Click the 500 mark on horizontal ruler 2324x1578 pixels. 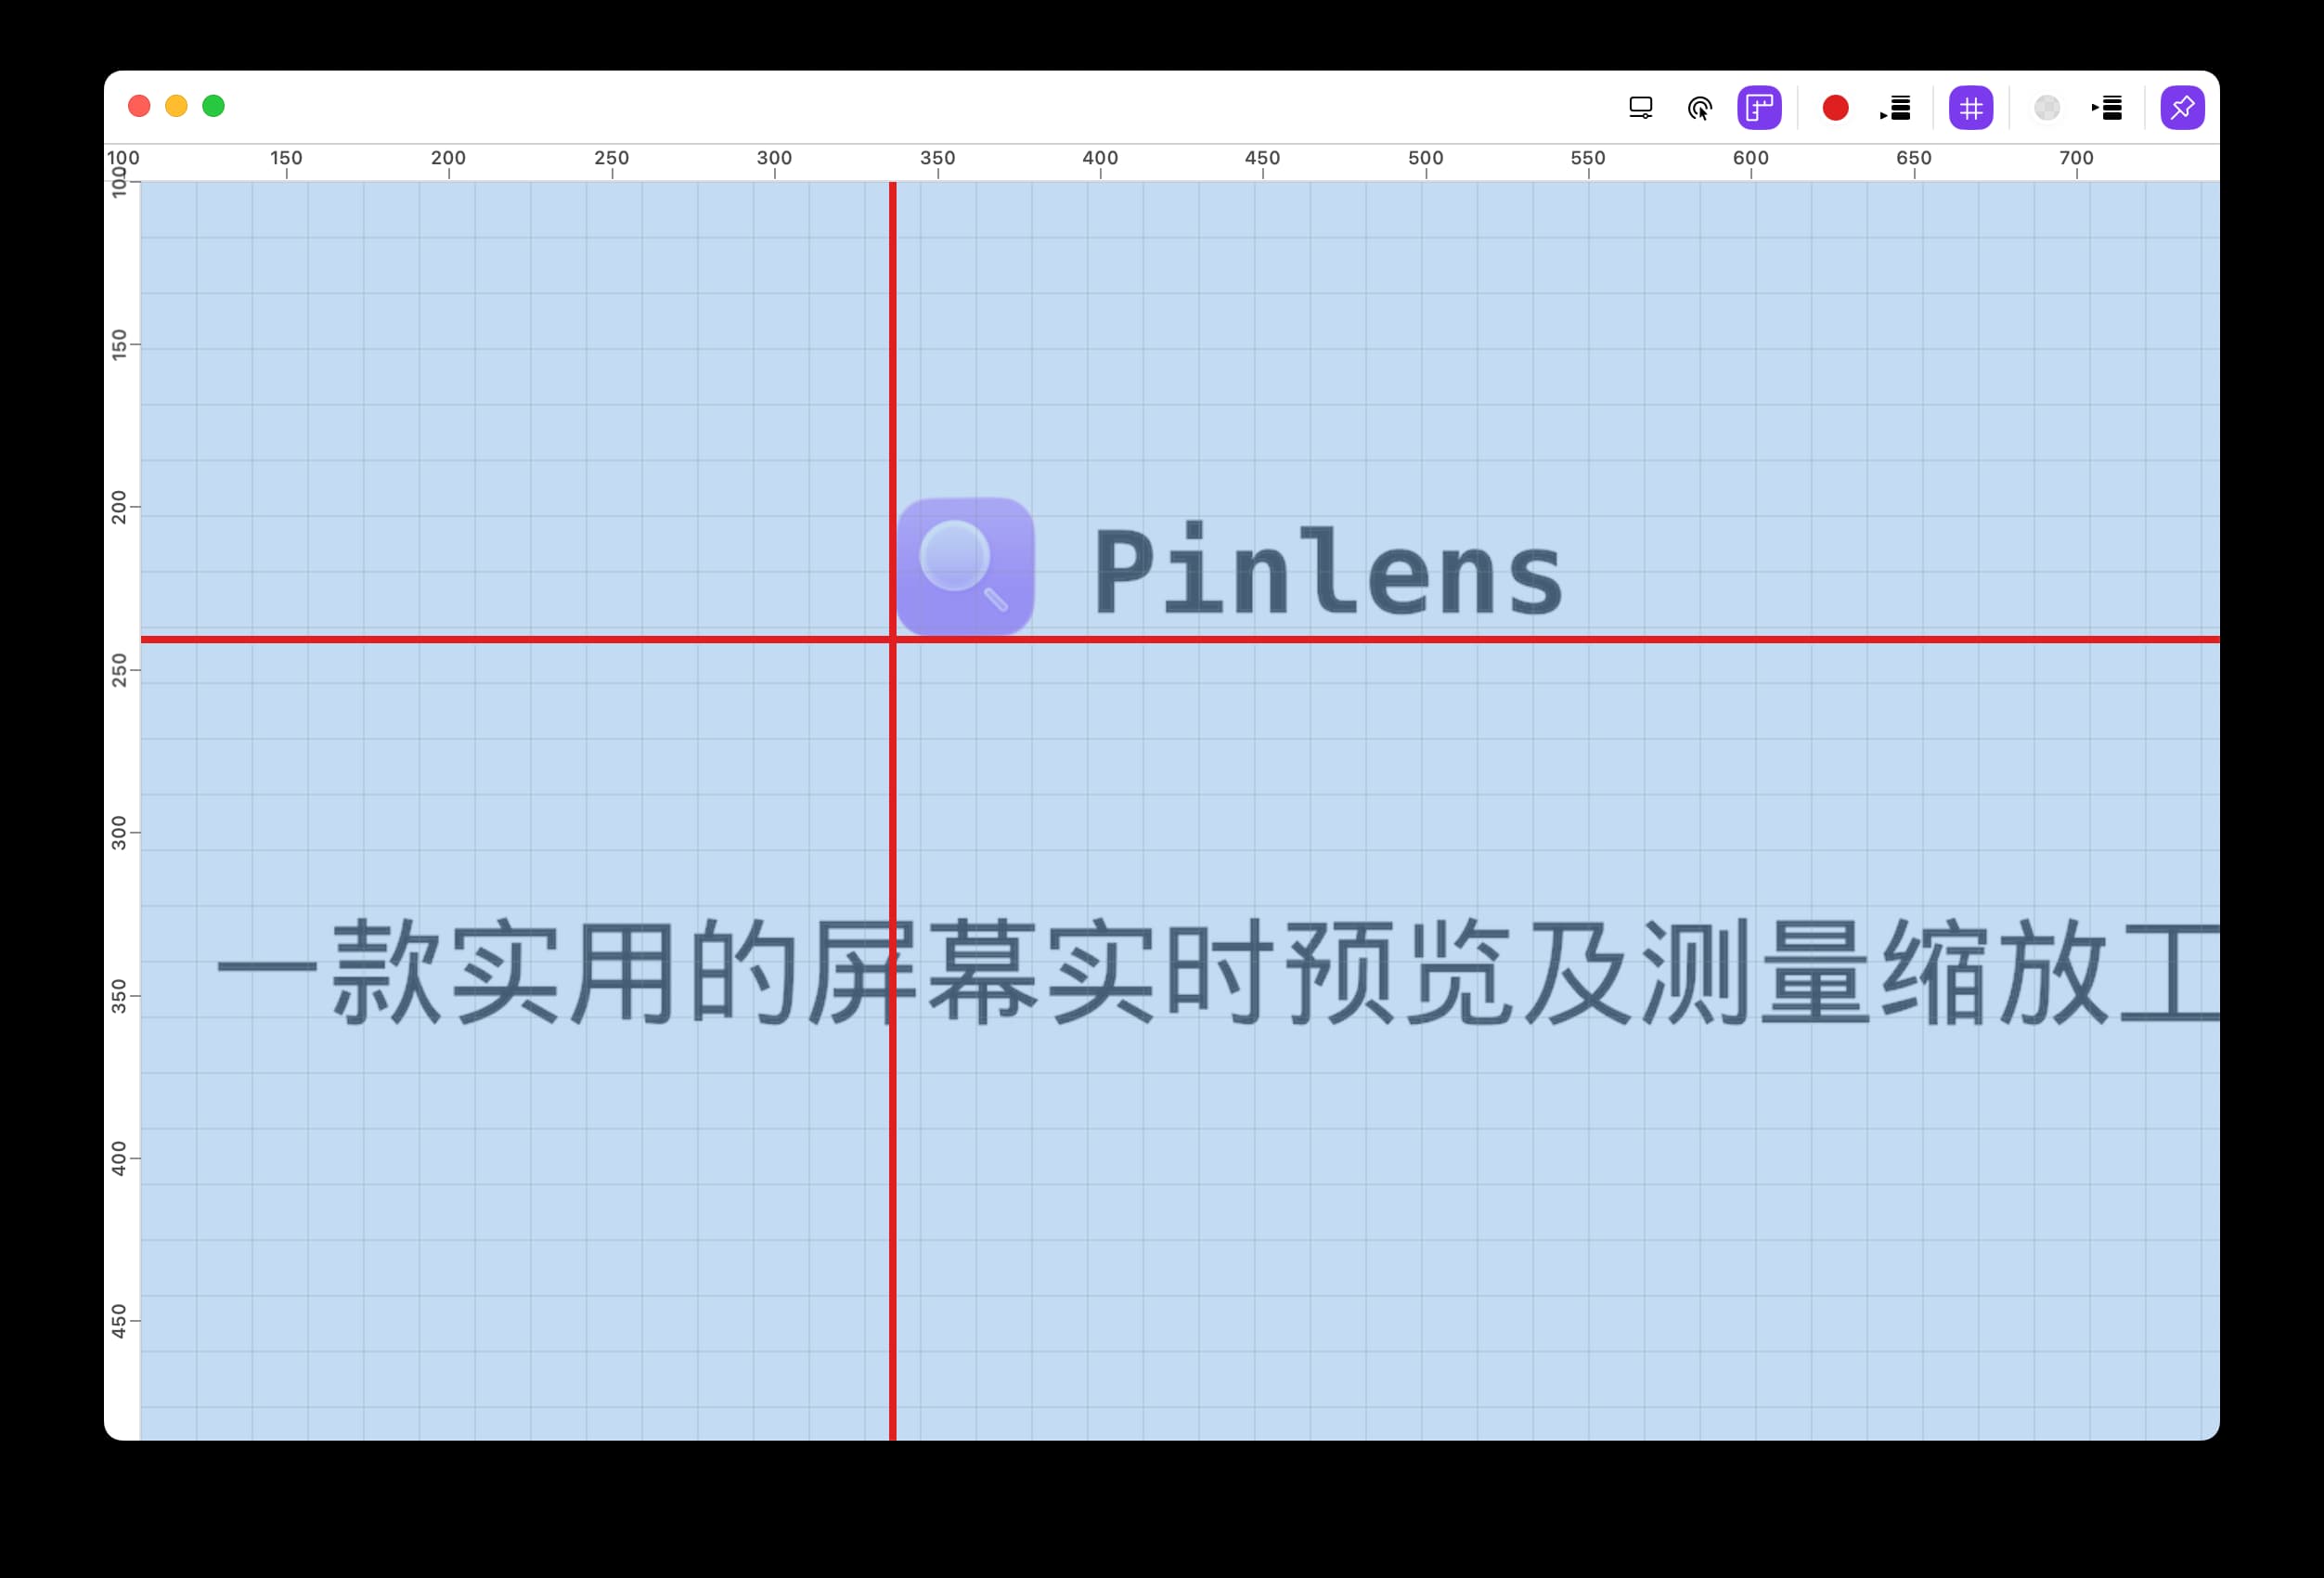pos(1426,158)
